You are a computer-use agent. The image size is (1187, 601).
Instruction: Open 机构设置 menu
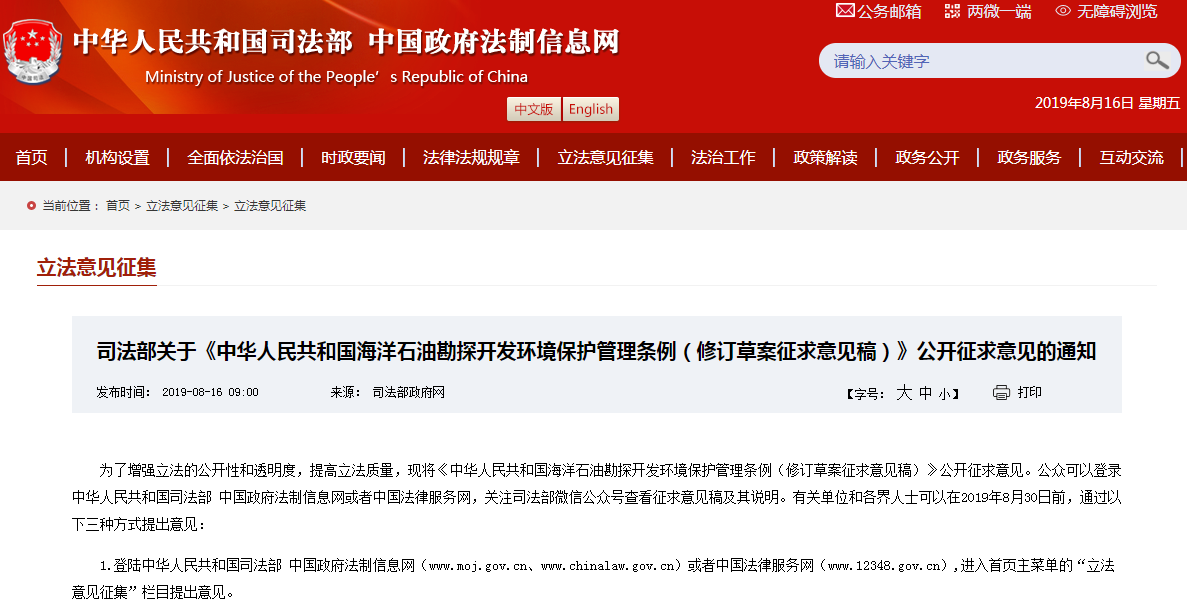[x=117, y=157]
